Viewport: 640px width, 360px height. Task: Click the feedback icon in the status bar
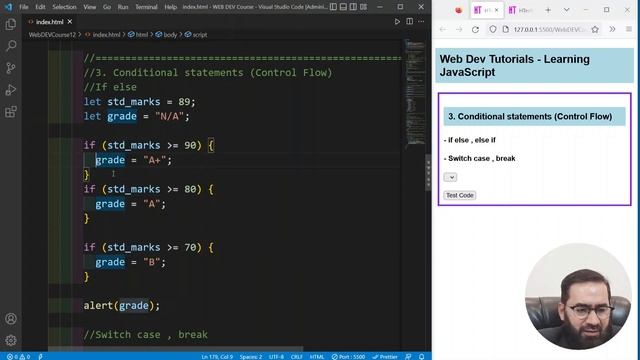[408, 357]
